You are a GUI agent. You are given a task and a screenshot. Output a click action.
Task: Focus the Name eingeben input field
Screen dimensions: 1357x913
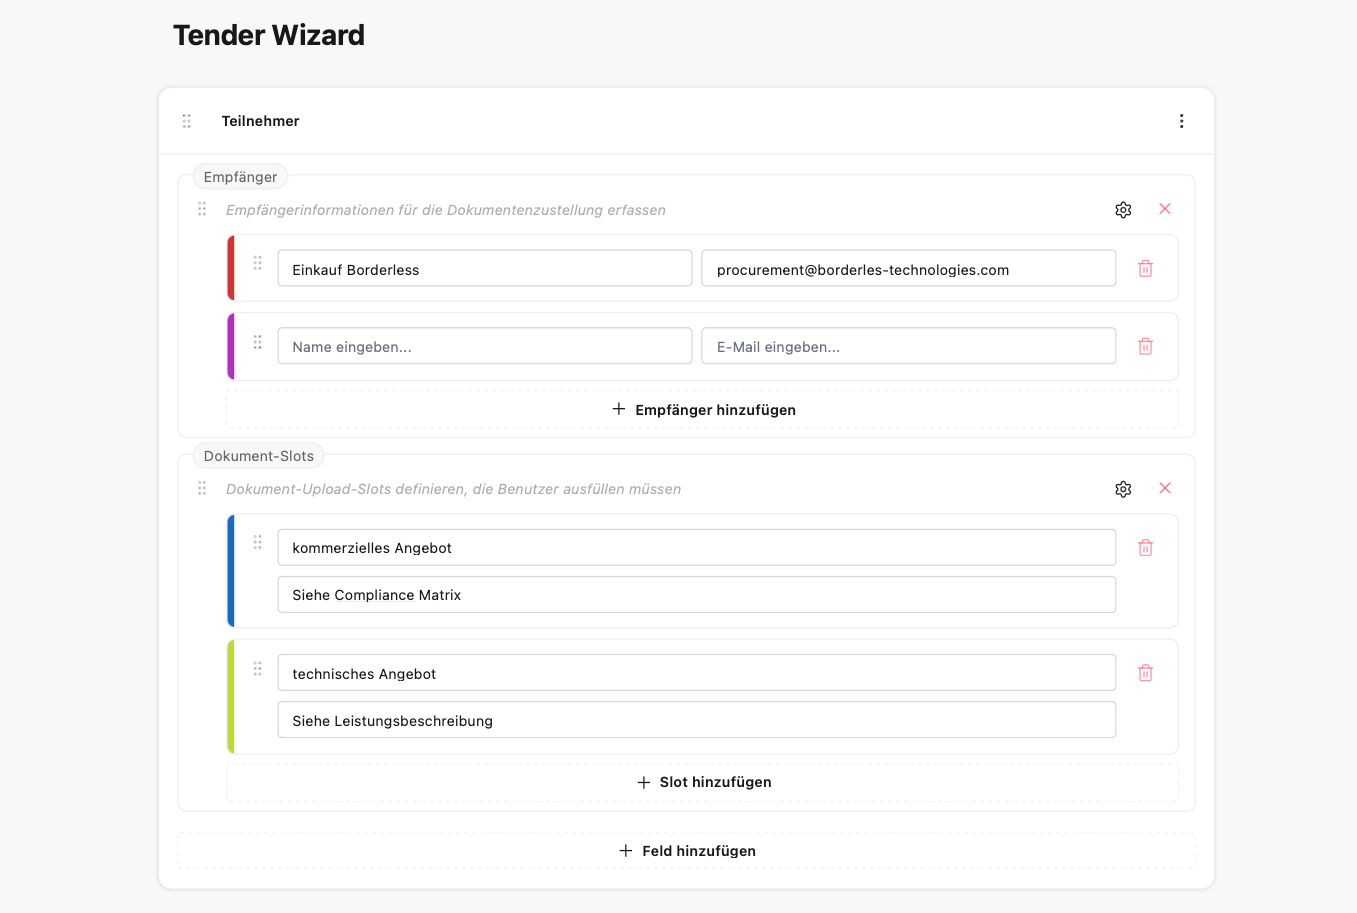point(485,346)
